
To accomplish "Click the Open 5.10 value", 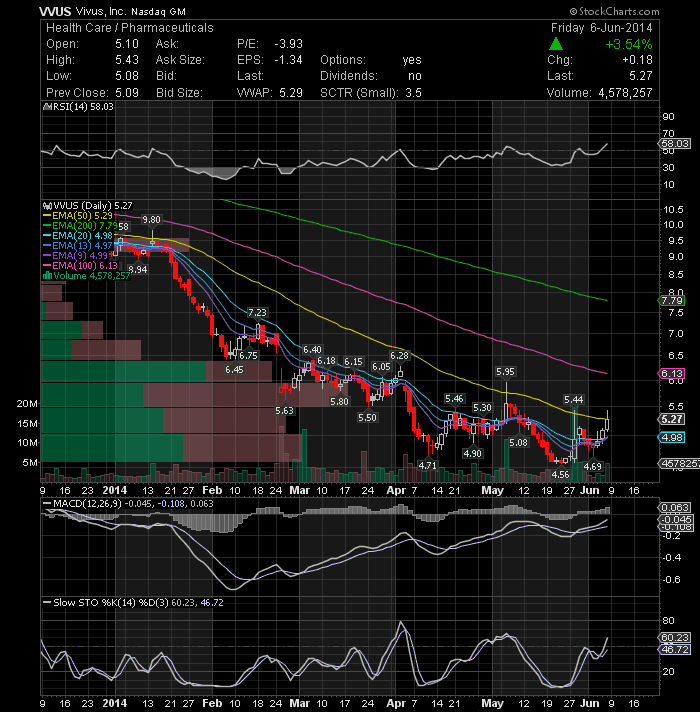I will point(127,44).
